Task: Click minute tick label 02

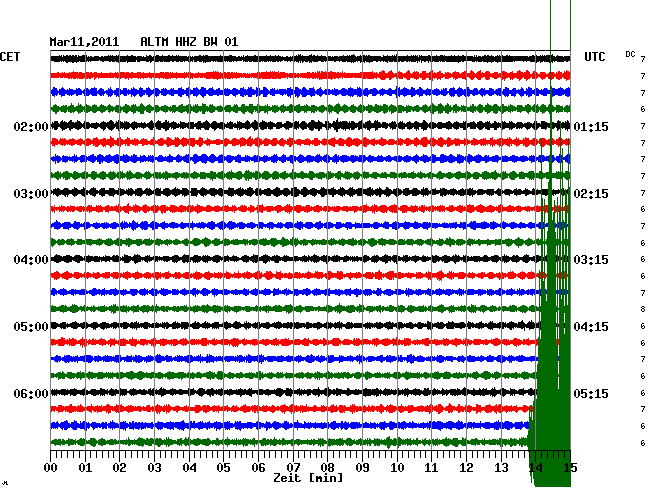Action: pos(119,468)
